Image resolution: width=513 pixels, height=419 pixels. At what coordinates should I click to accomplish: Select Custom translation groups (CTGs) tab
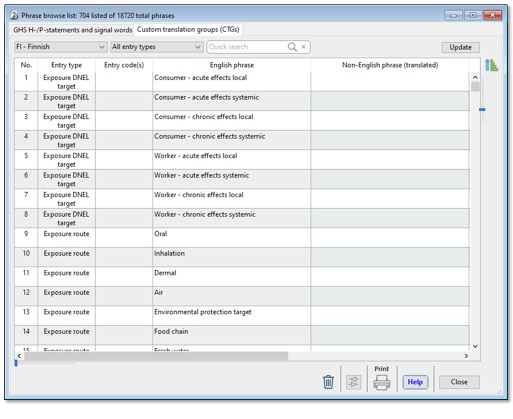pyautogui.click(x=188, y=29)
